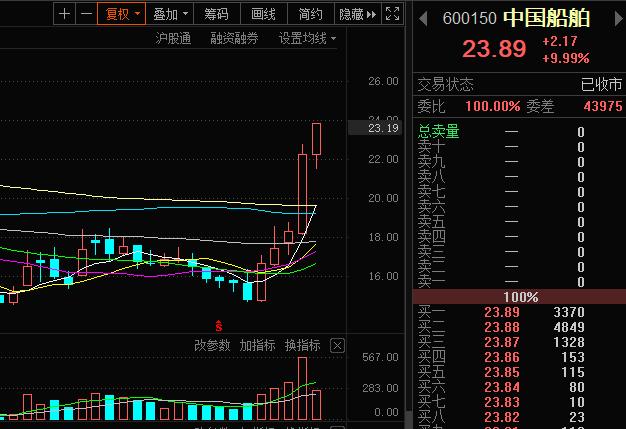Image resolution: width=626 pixels, height=429 pixels.
Task: Click 买三 volume 1328
Action: (569, 342)
